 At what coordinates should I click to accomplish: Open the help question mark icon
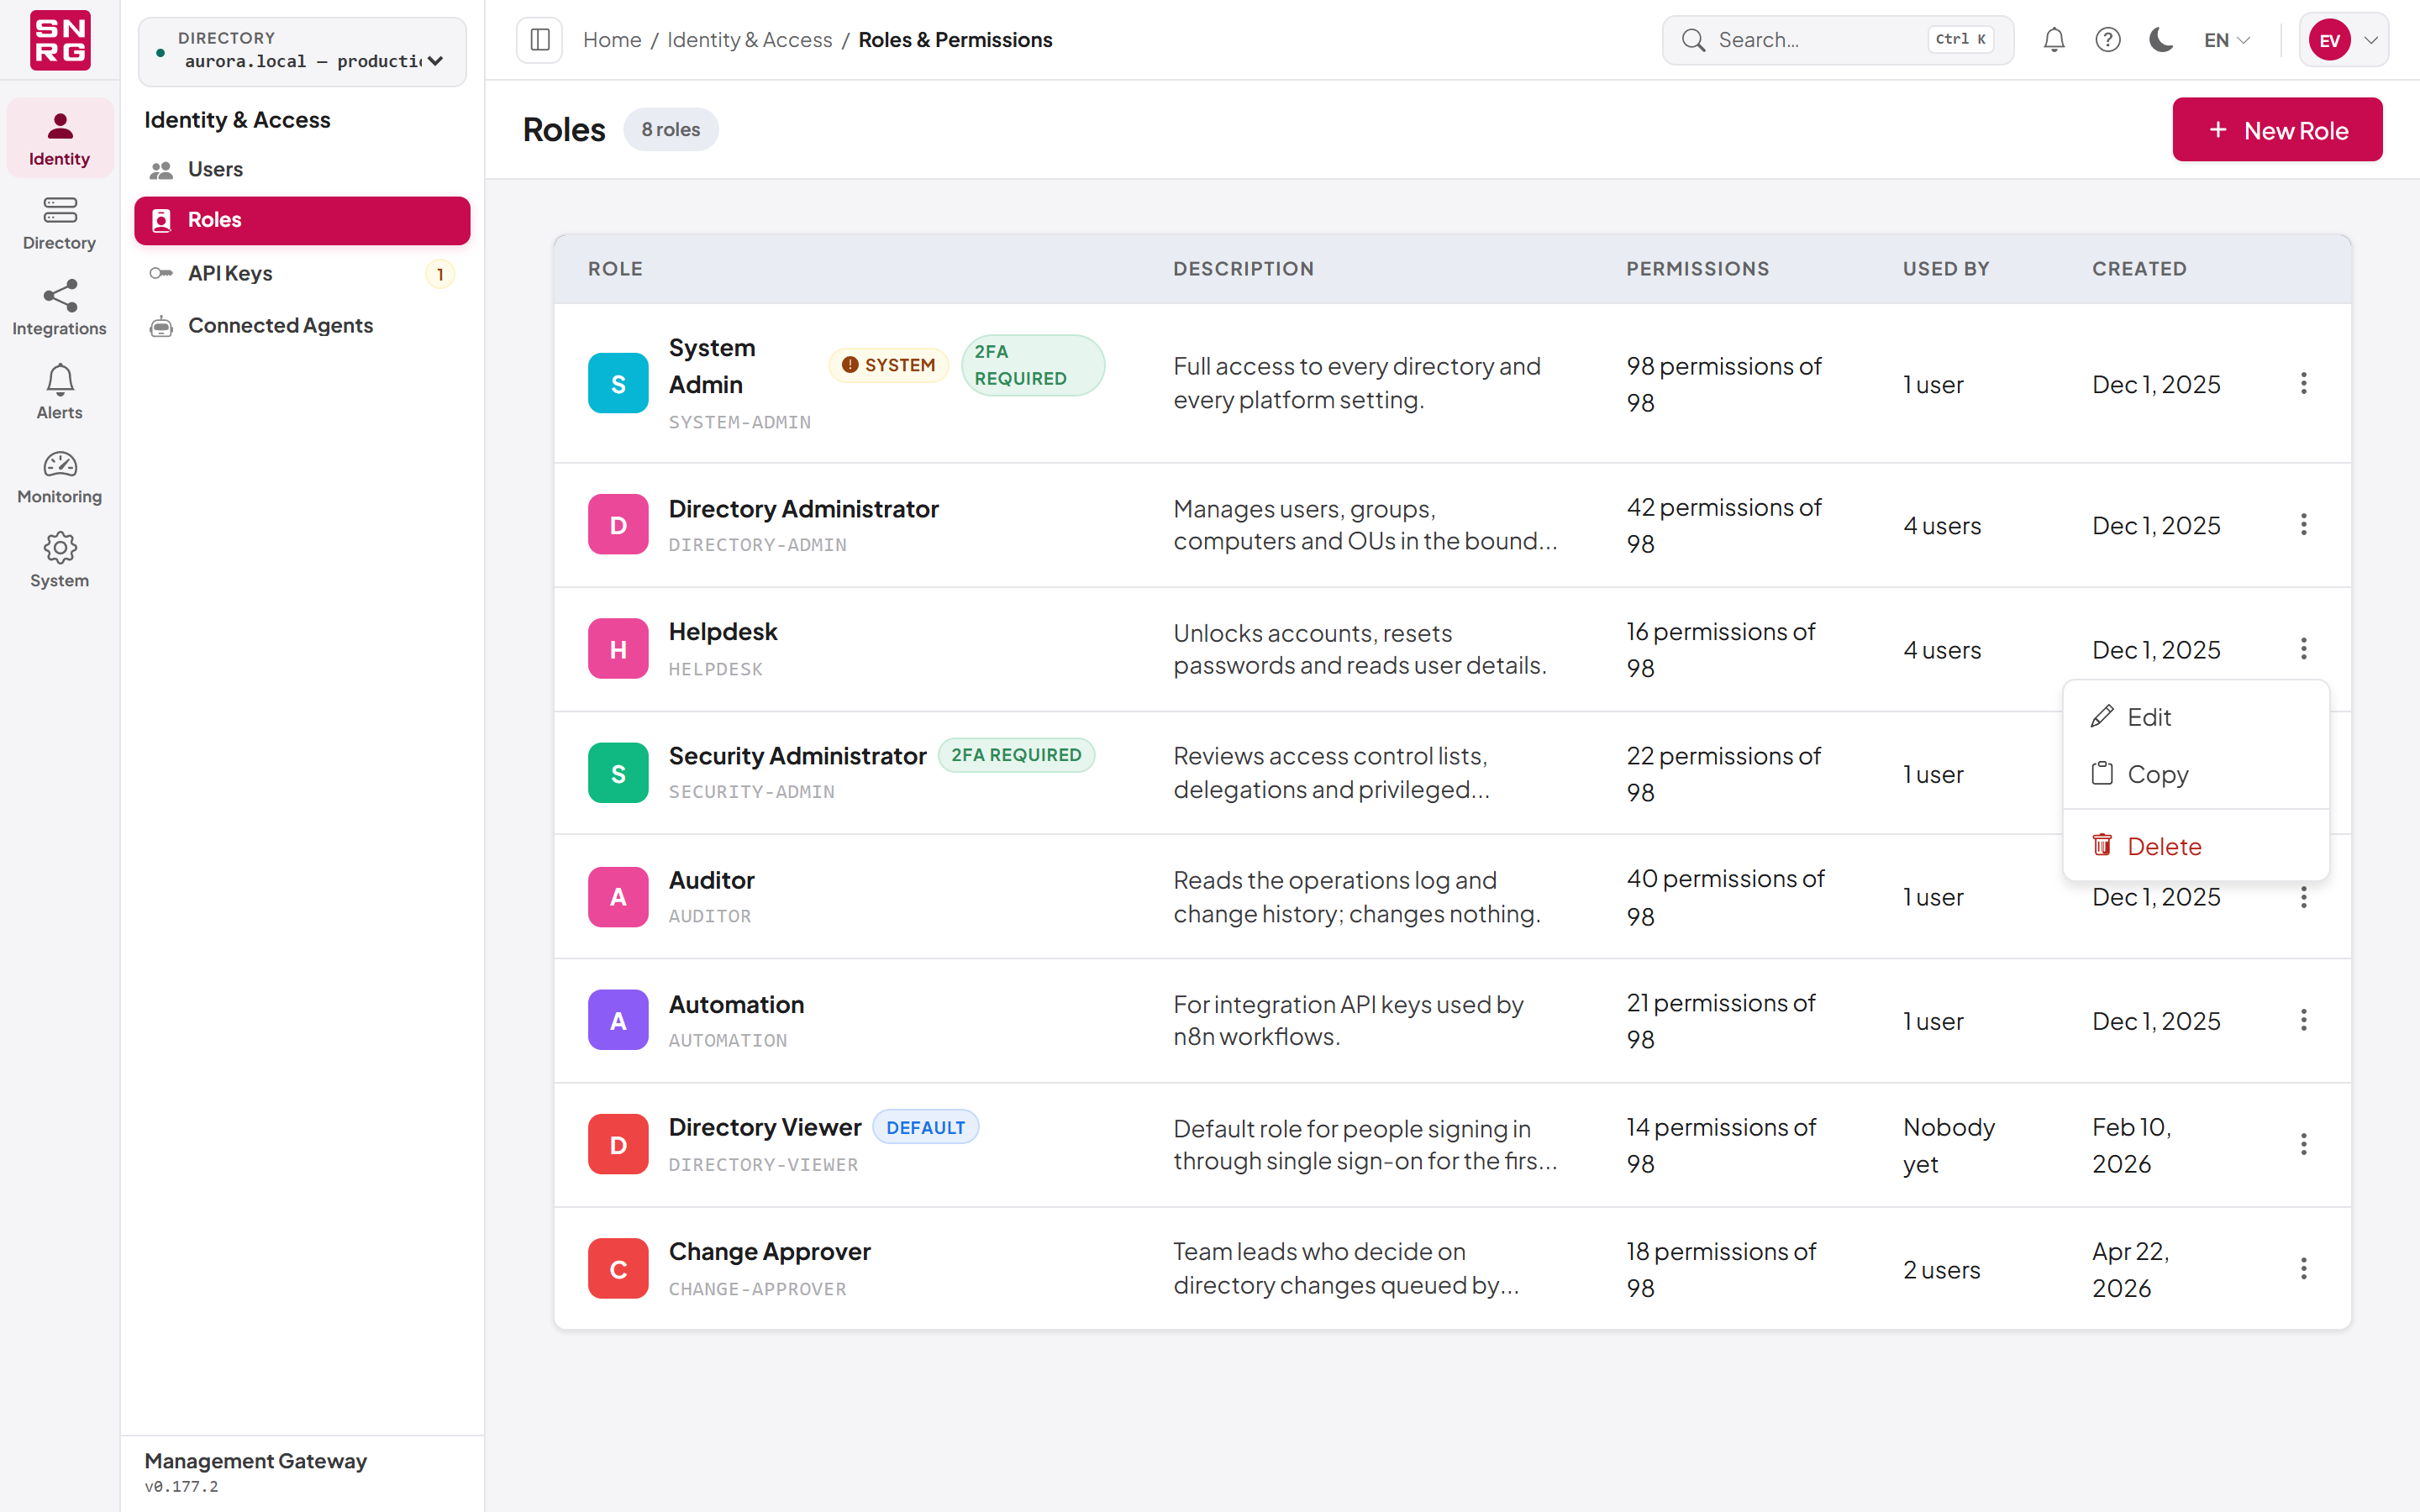click(2108, 40)
